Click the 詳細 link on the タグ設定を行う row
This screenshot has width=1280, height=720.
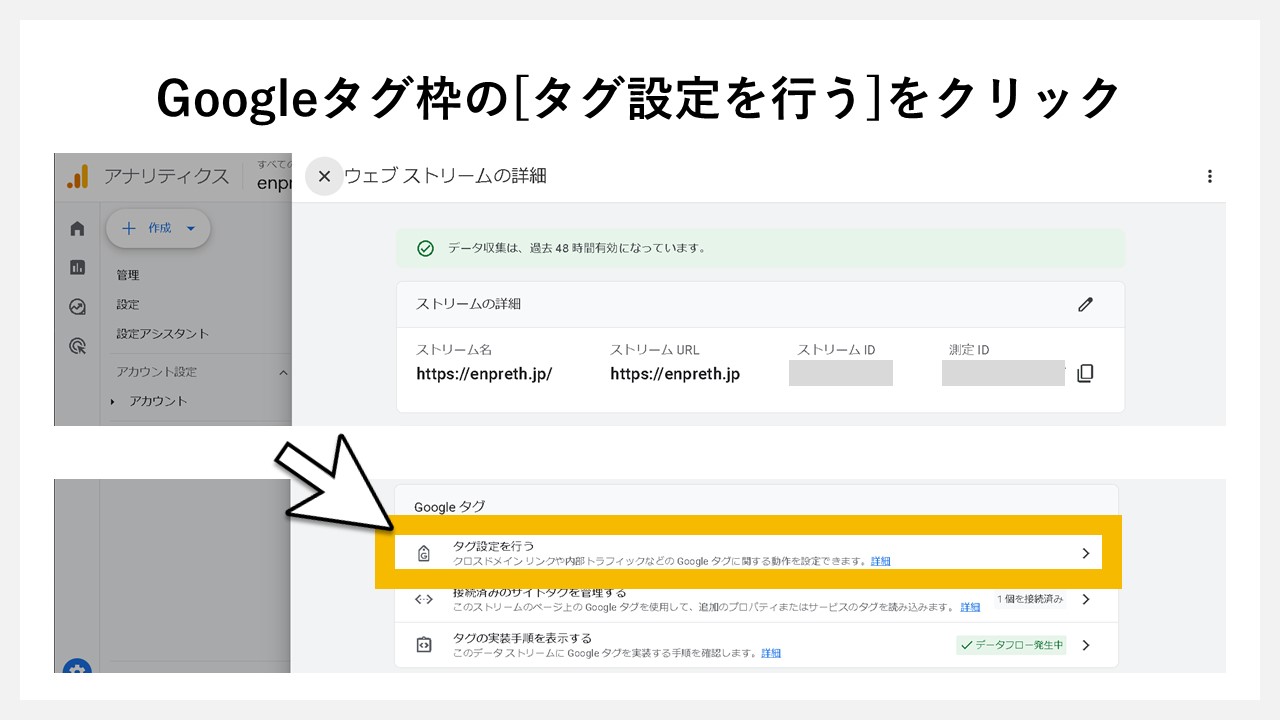(x=879, y=561)
